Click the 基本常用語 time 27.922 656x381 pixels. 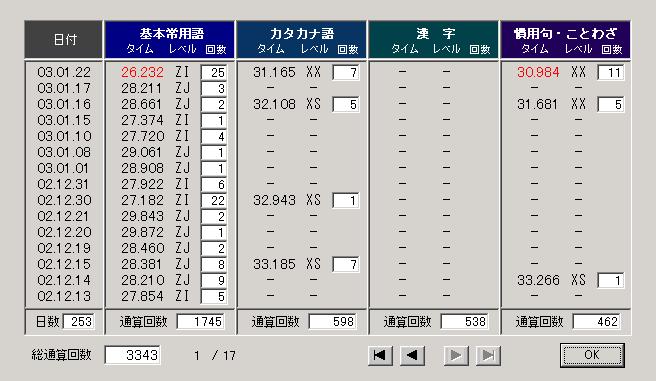click(142, 184)
